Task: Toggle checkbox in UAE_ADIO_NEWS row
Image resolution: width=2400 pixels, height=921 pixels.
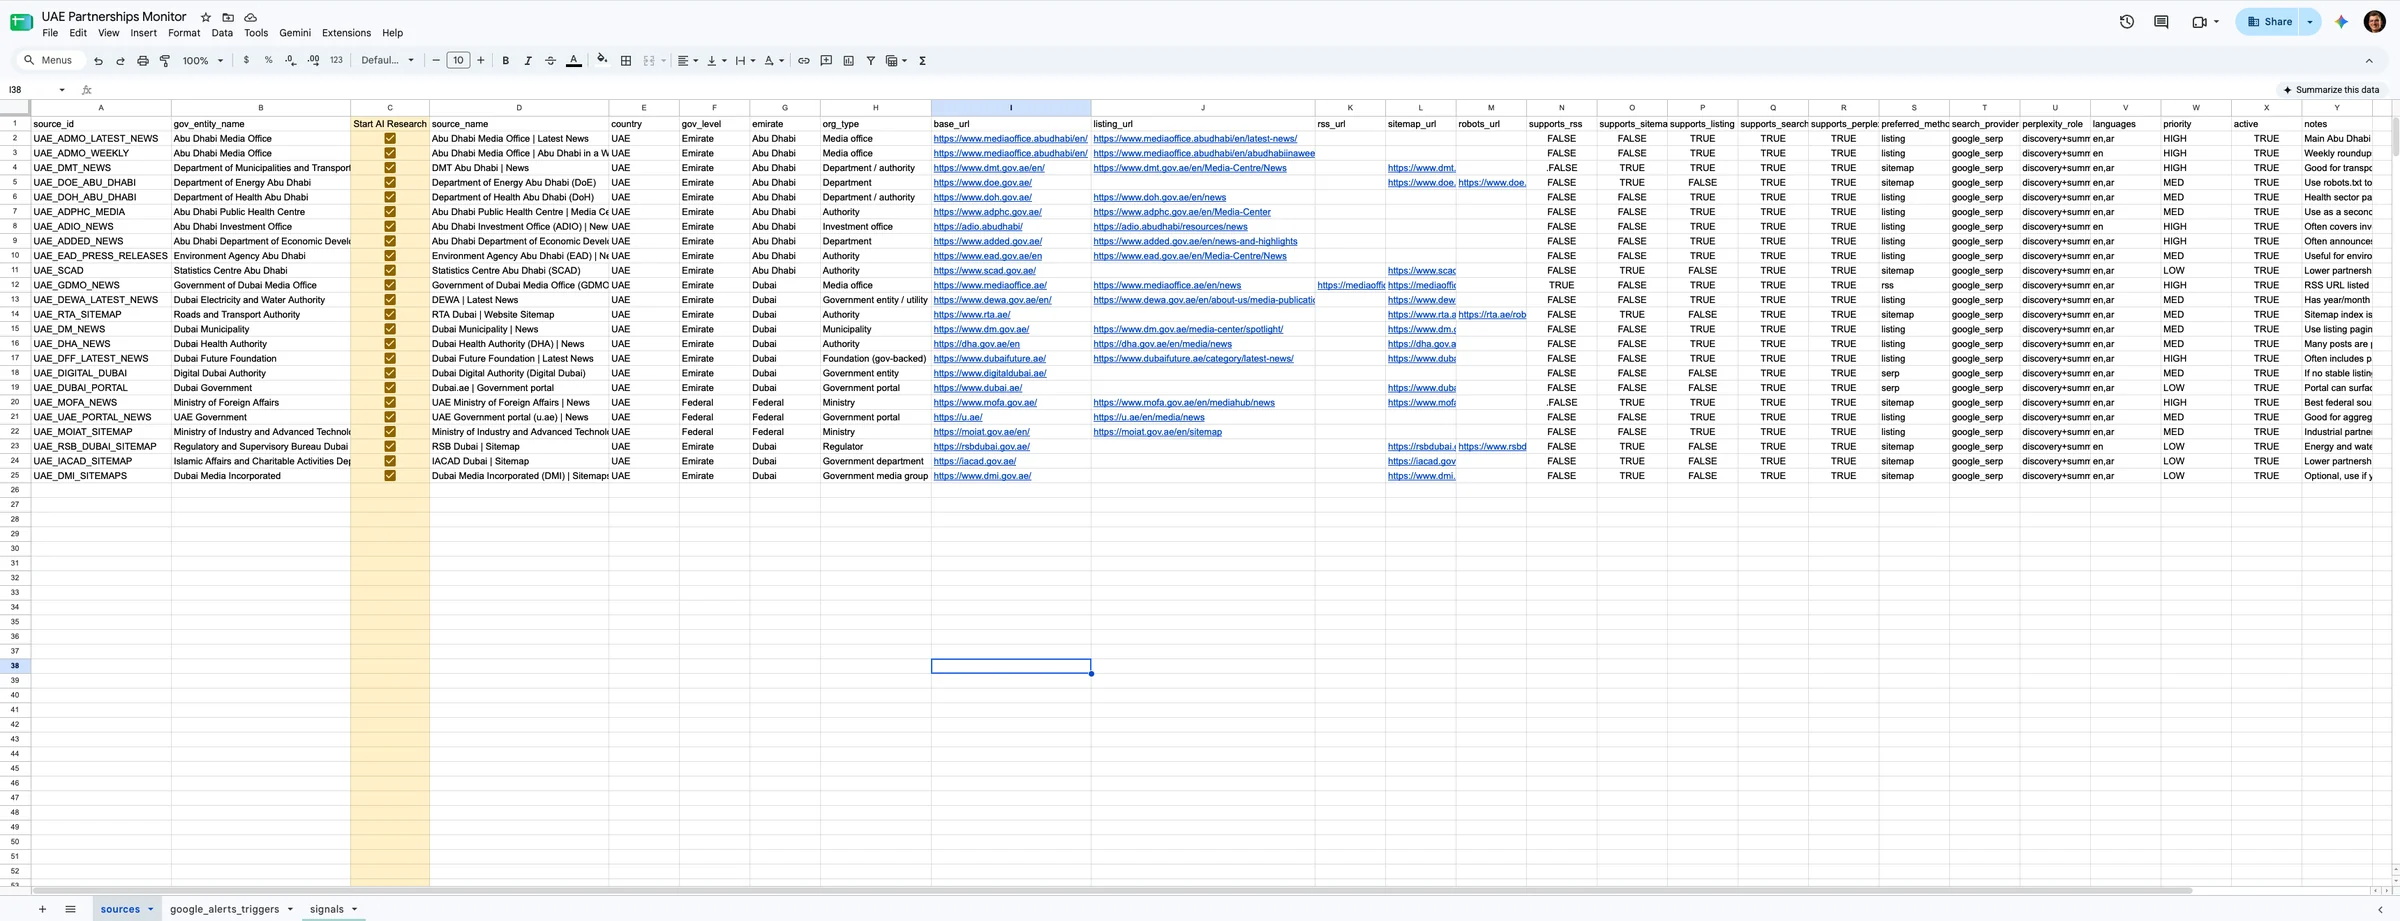Action: click(x=390, y=227)
